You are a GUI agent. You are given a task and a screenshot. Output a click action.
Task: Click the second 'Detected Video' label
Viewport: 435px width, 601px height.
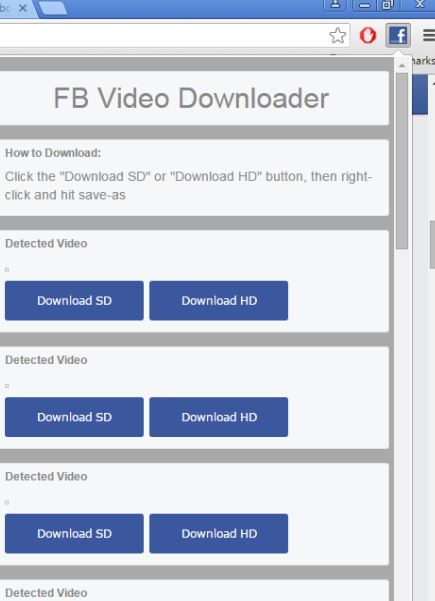(46, 360)
